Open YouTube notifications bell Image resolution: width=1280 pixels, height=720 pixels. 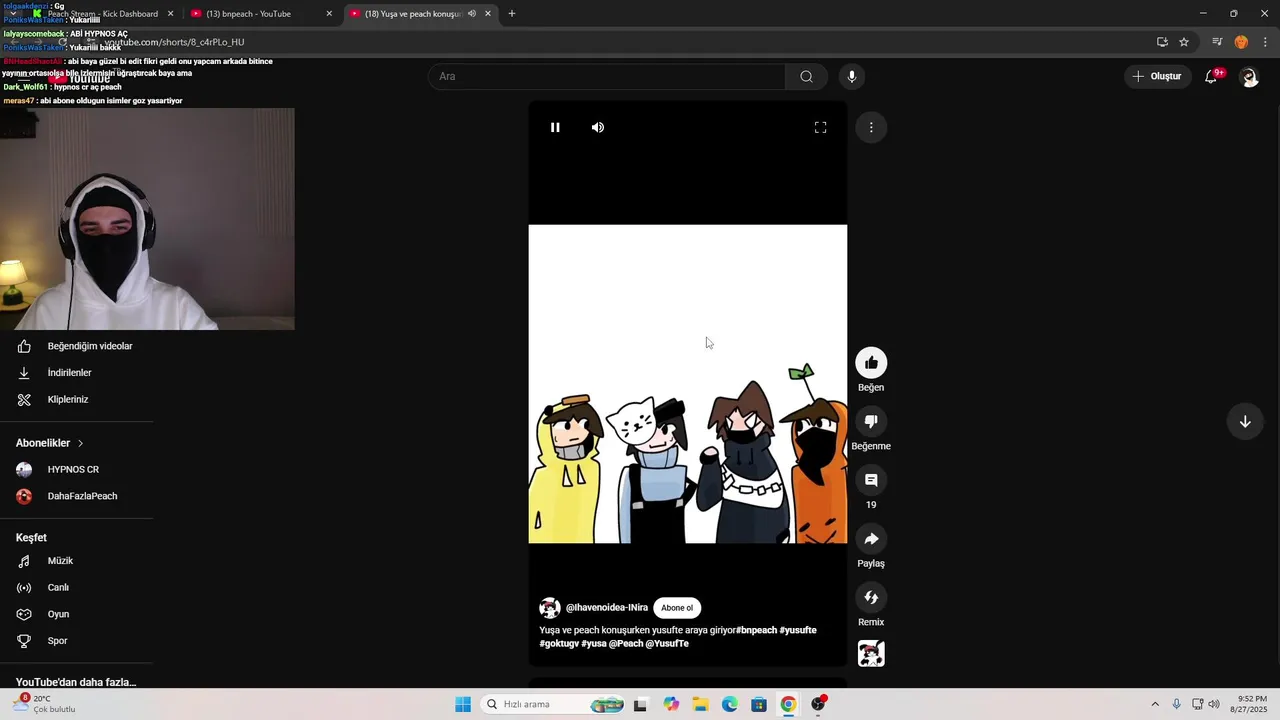point(1211,76)
